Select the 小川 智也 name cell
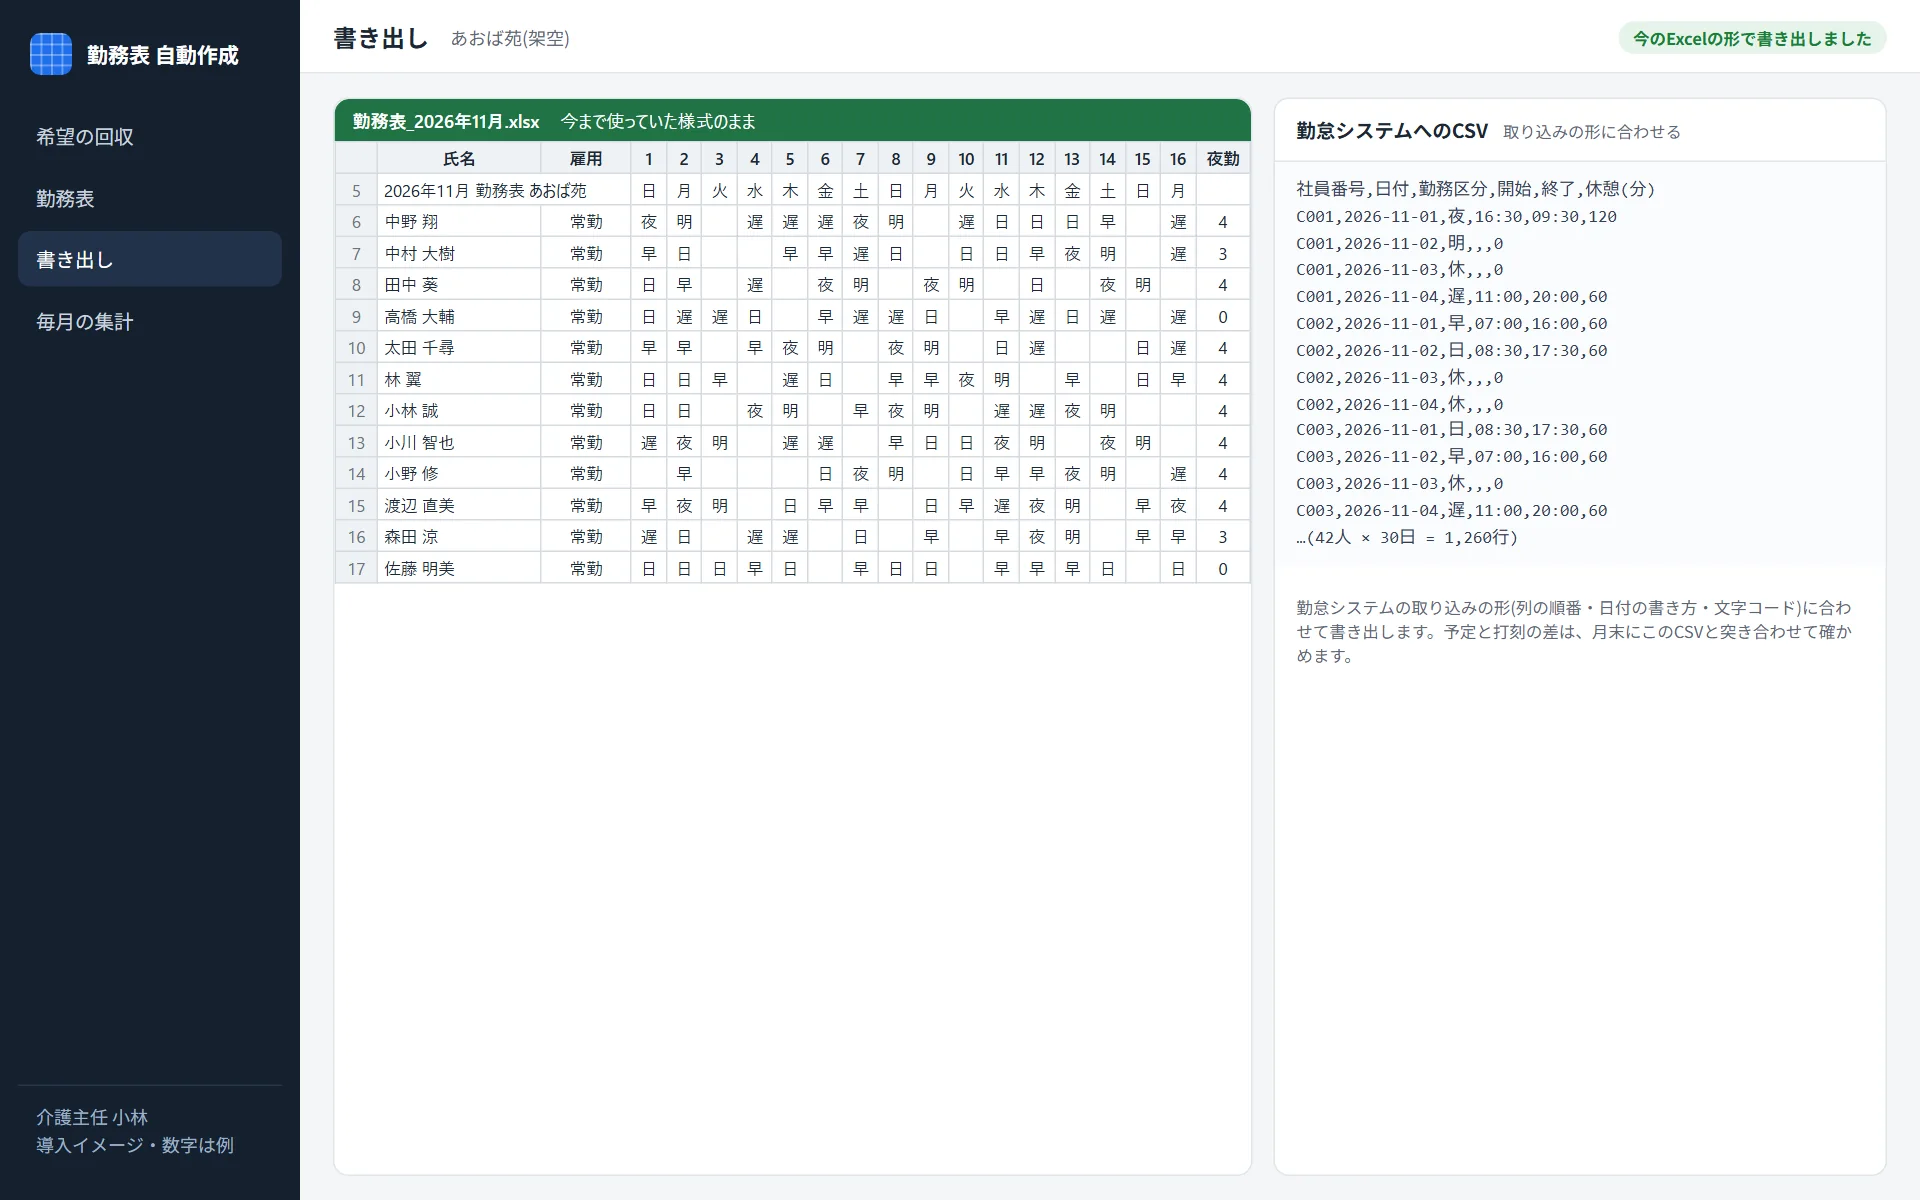 coord(459,442)
